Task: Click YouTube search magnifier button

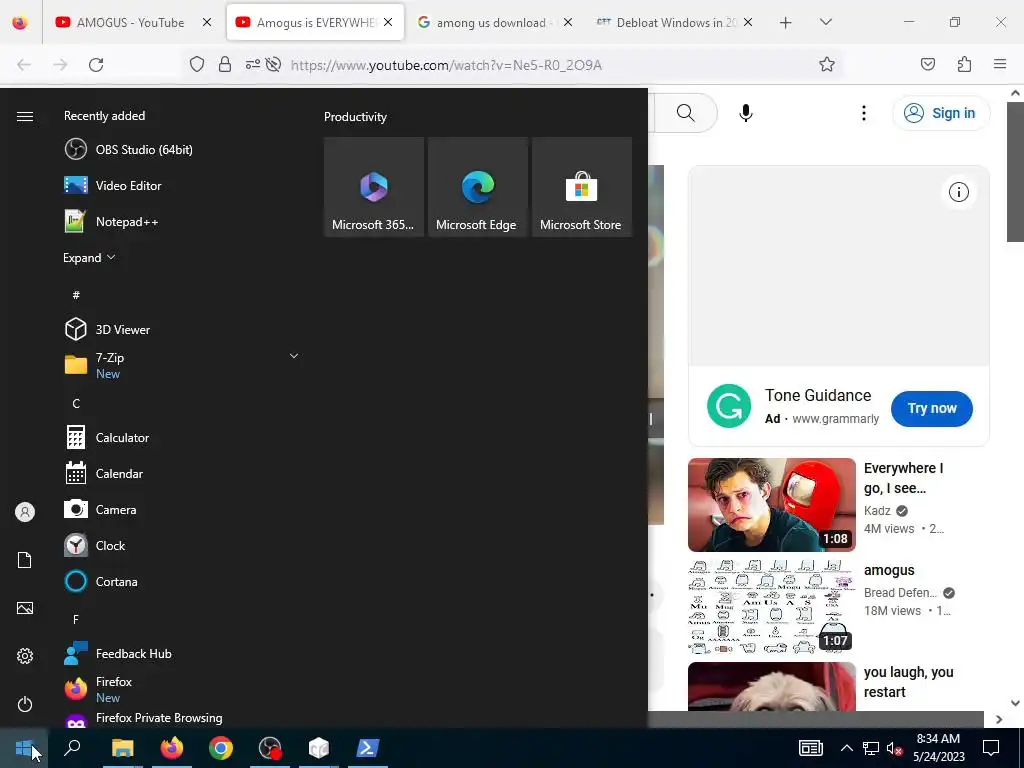Action: coord(685,113)
